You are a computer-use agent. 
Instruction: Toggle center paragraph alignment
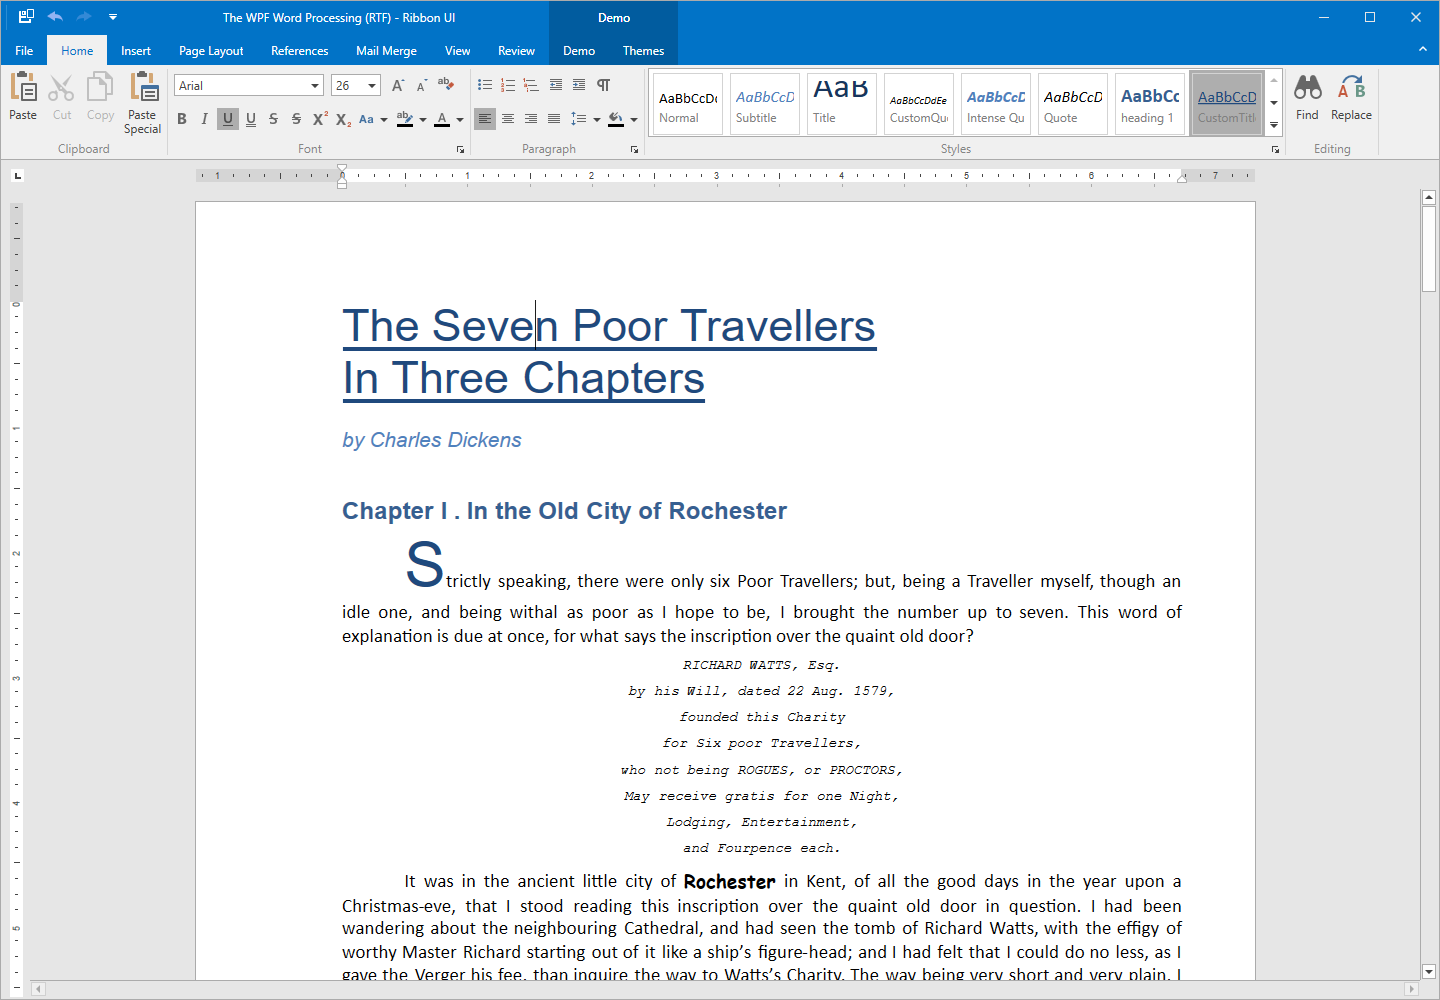[508, 118]
